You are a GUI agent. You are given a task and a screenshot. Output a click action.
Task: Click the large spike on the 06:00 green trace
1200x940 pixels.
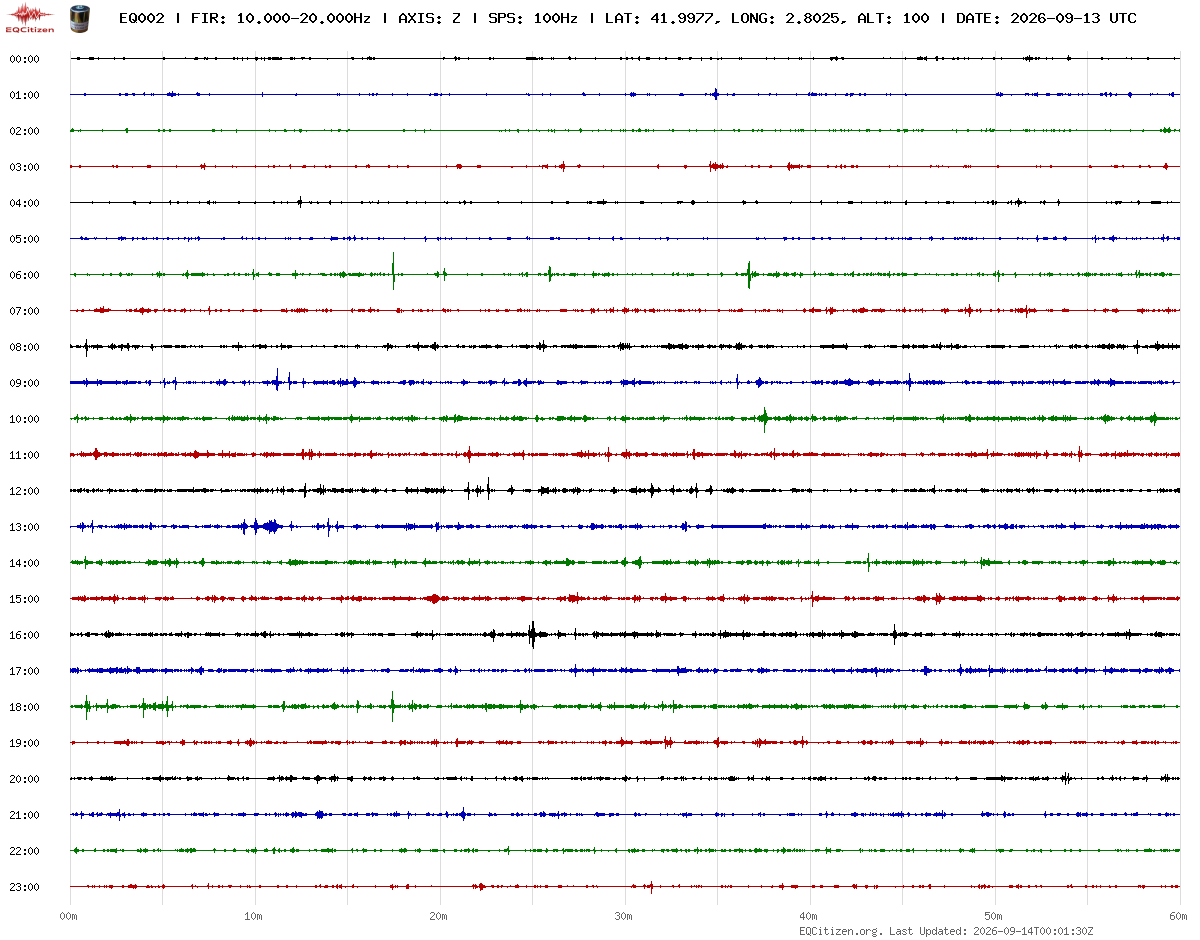pyautogui.click(x=393, y=271)
